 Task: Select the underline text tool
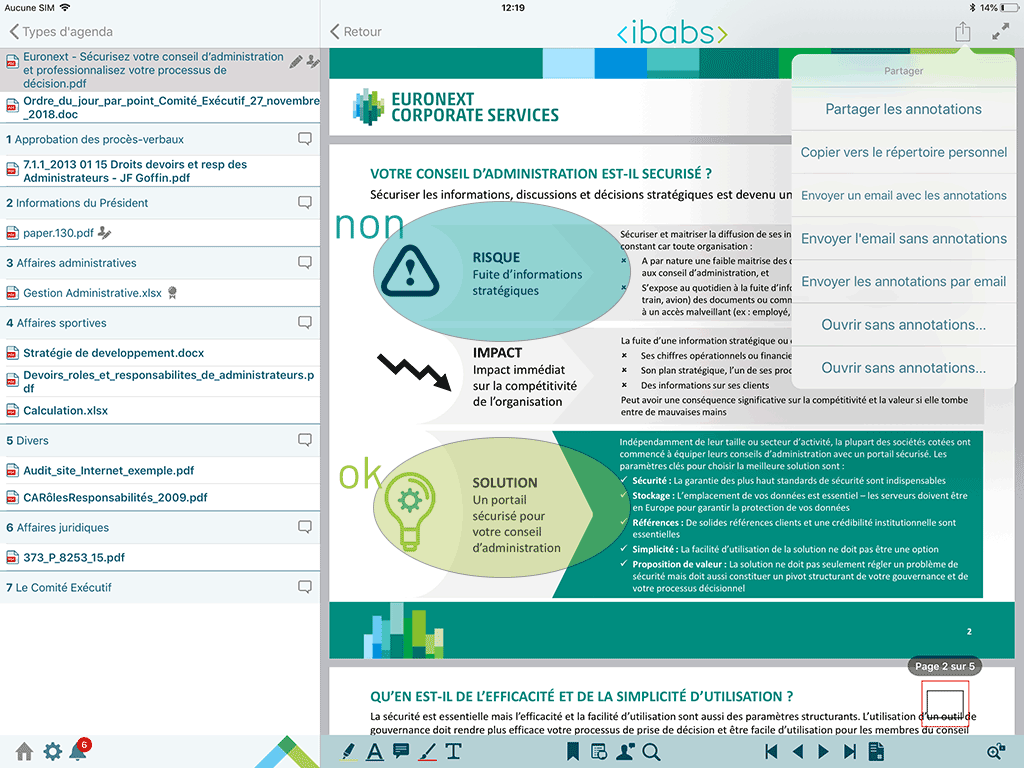pos(375,752)
